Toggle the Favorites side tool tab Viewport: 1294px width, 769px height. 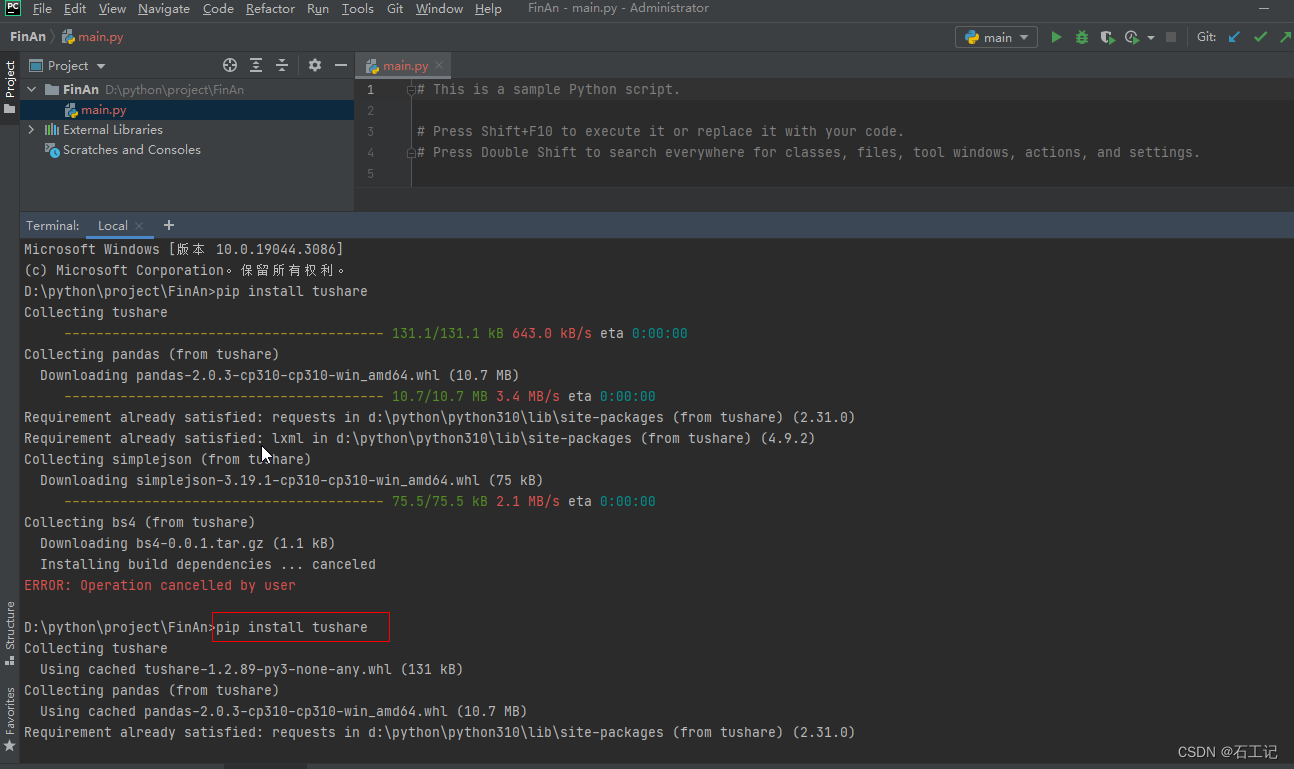click(10, 718)
